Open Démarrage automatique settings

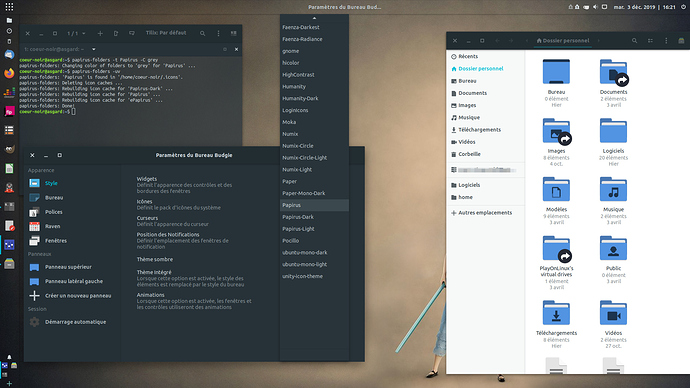click(x=73, y=322)
